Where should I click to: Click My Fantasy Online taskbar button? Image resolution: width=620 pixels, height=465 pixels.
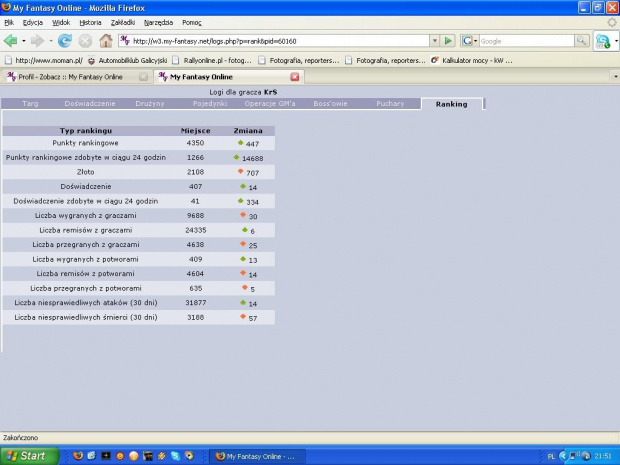pyautogui.click(x=257, y=456)
